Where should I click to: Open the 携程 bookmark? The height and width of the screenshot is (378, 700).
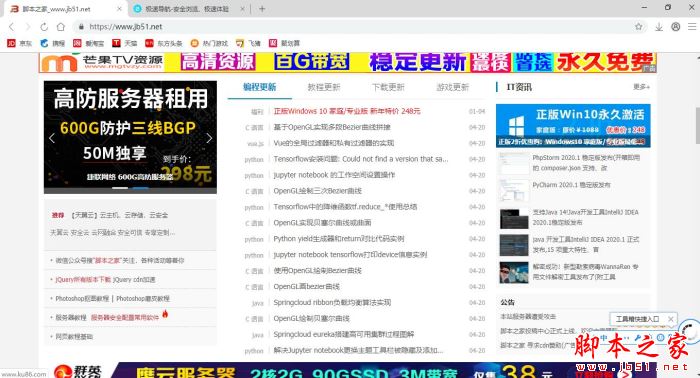click(53, 43)
